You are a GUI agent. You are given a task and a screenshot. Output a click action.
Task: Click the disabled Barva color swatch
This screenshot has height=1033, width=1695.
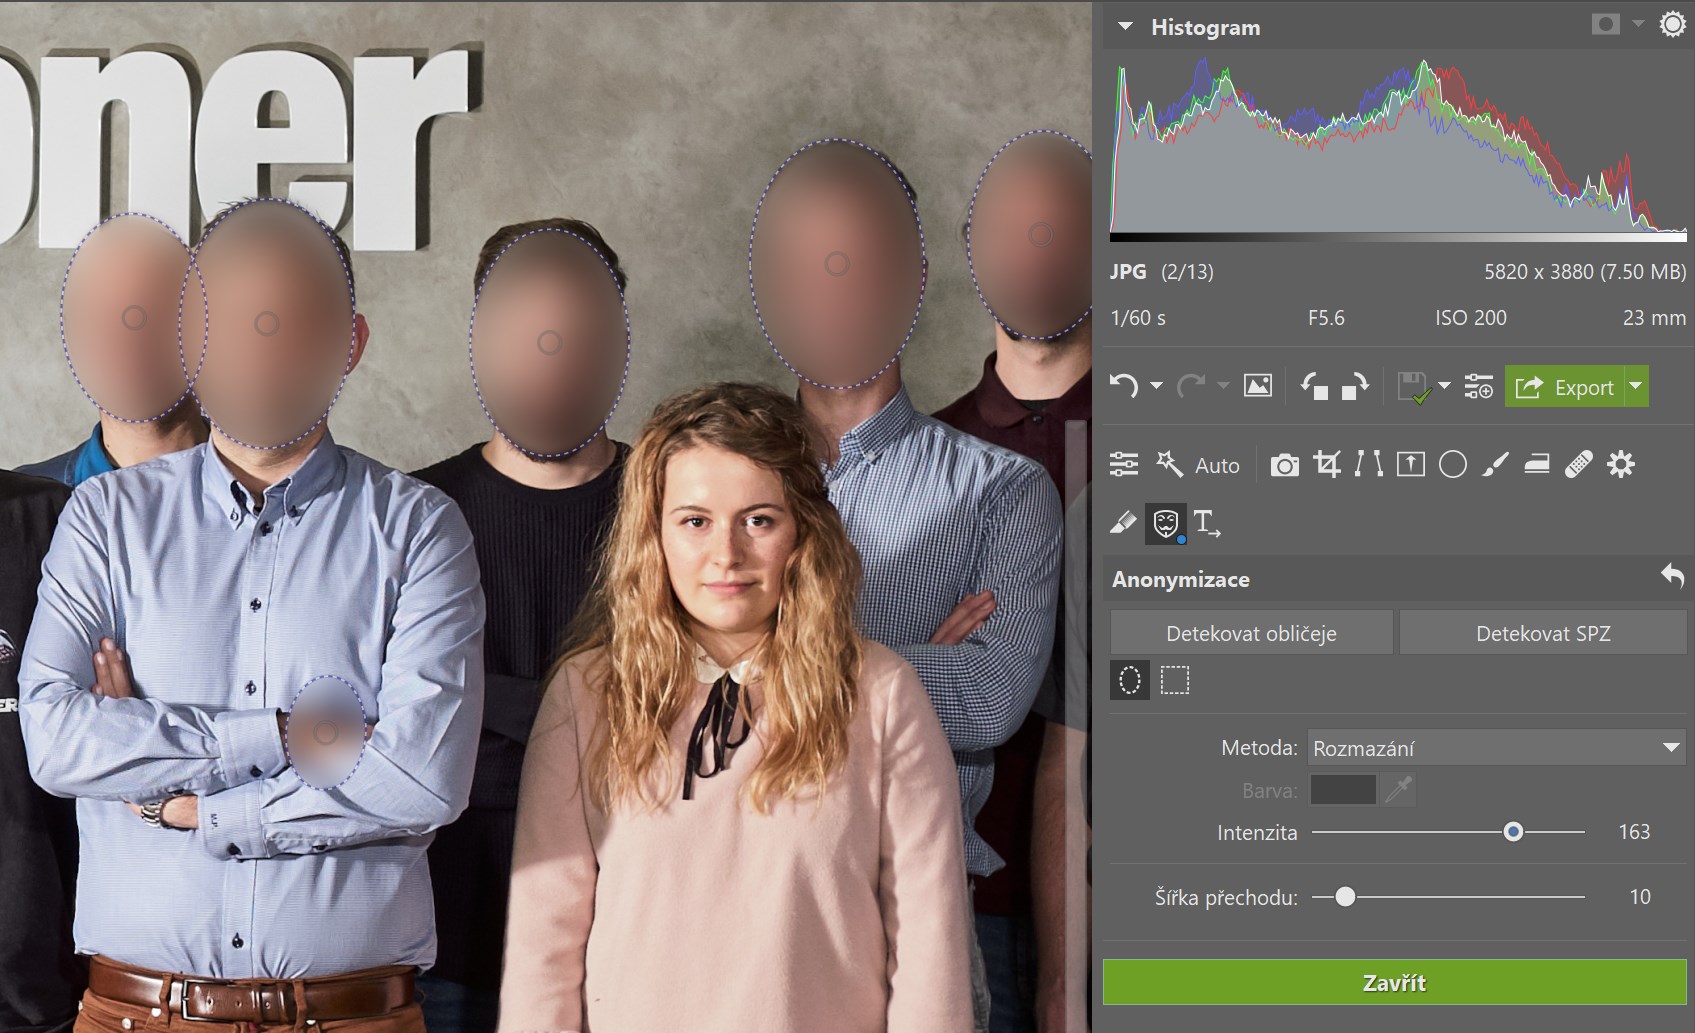(x=1343, y=790)
